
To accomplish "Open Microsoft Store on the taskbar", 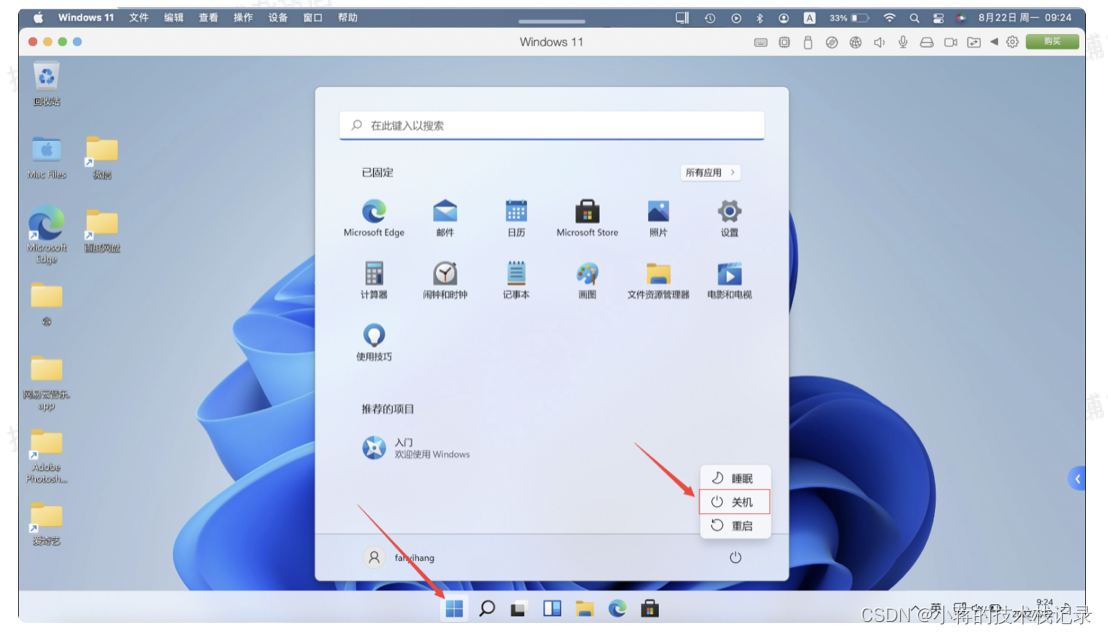I will coord(650,609).
